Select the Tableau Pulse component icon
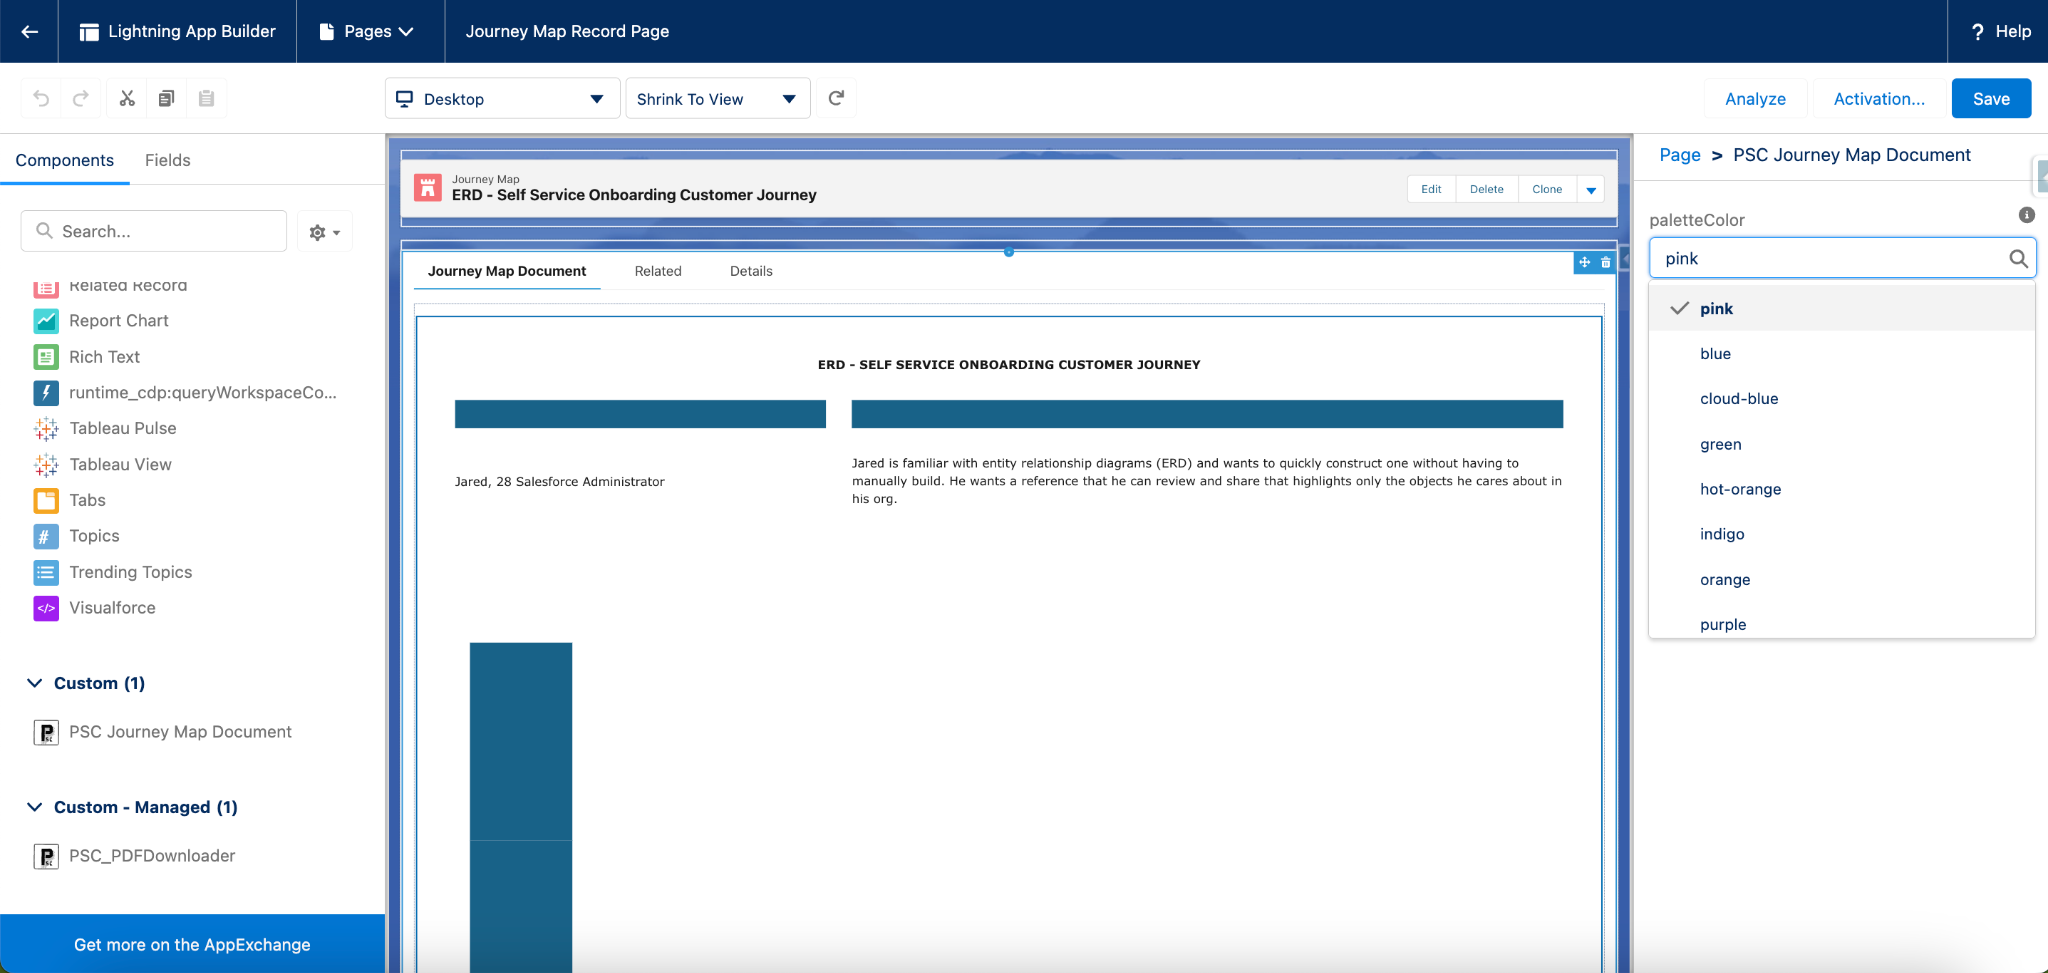This screenshot has height=973, width=2048. (x=46, y=428)
